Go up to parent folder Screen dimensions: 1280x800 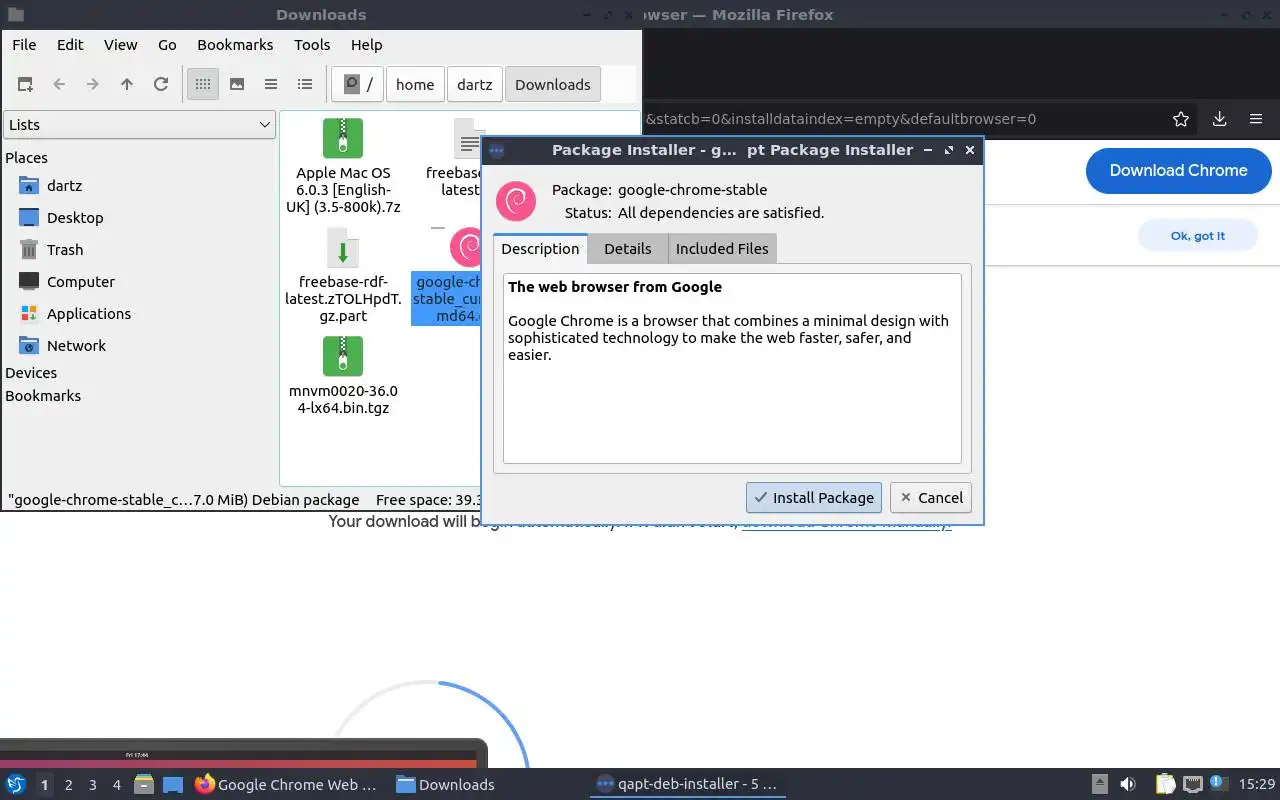pyautogui.click(x=127, y=85)
